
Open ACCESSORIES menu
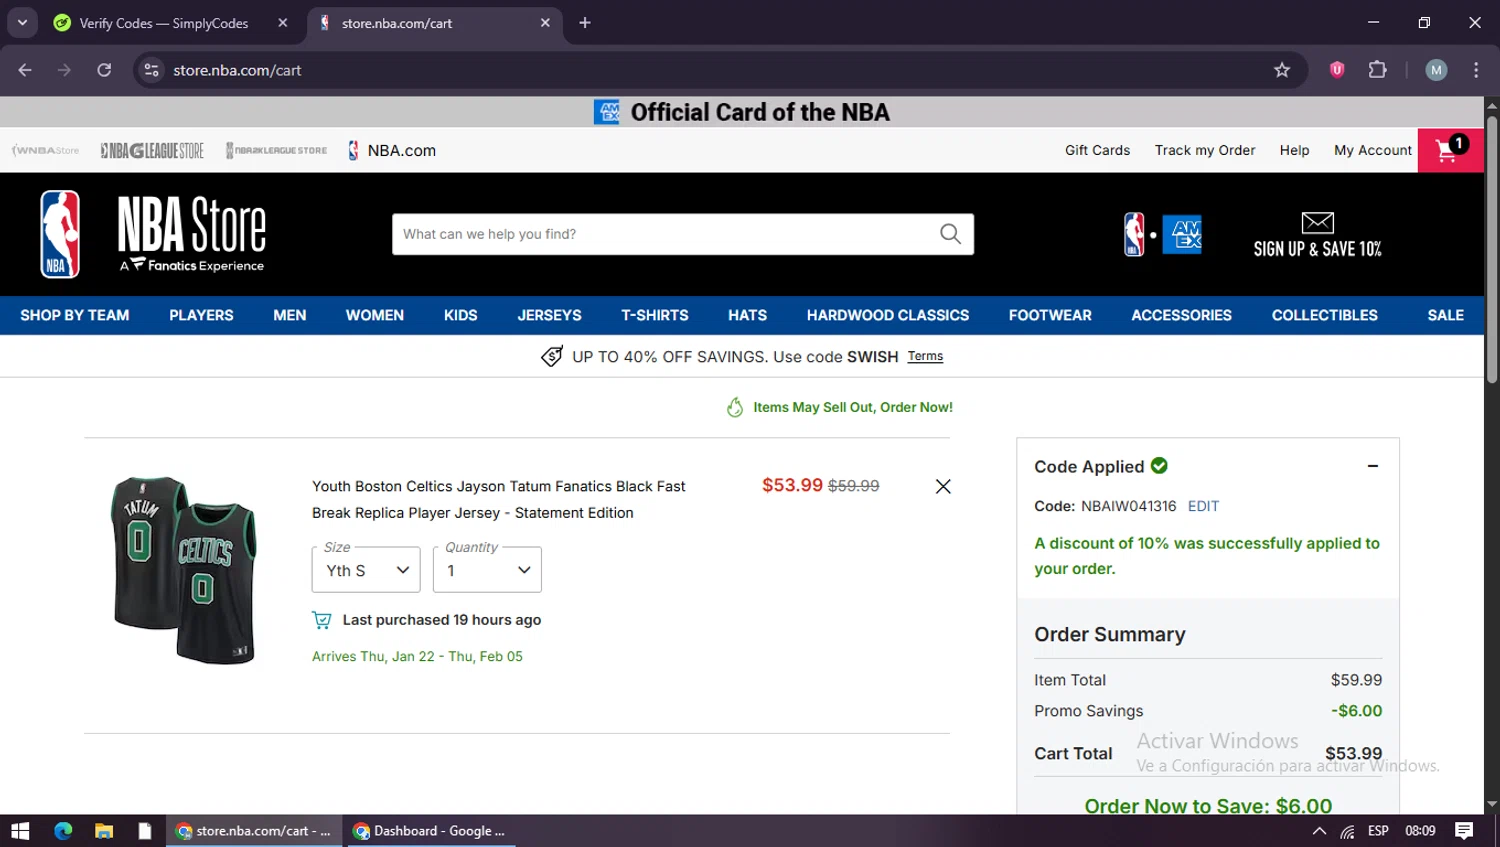coord(1182,315)
